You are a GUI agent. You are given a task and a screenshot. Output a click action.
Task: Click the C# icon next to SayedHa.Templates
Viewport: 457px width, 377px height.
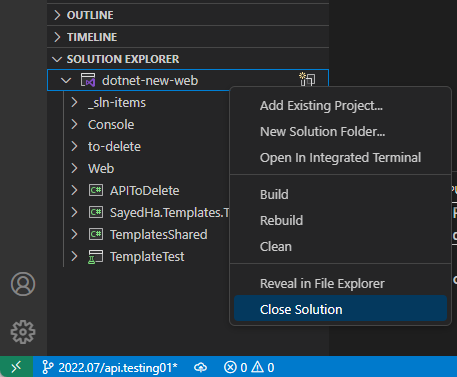[x=96, y=212]
